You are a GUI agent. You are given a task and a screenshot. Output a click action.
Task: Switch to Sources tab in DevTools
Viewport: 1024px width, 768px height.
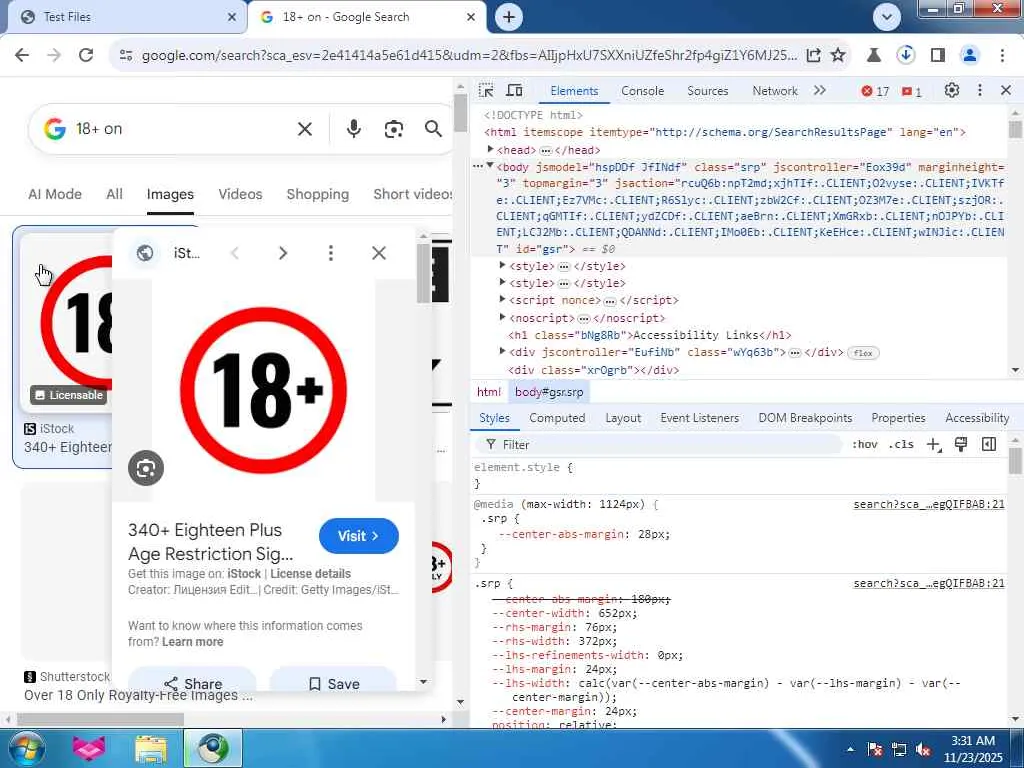[707, 91]
